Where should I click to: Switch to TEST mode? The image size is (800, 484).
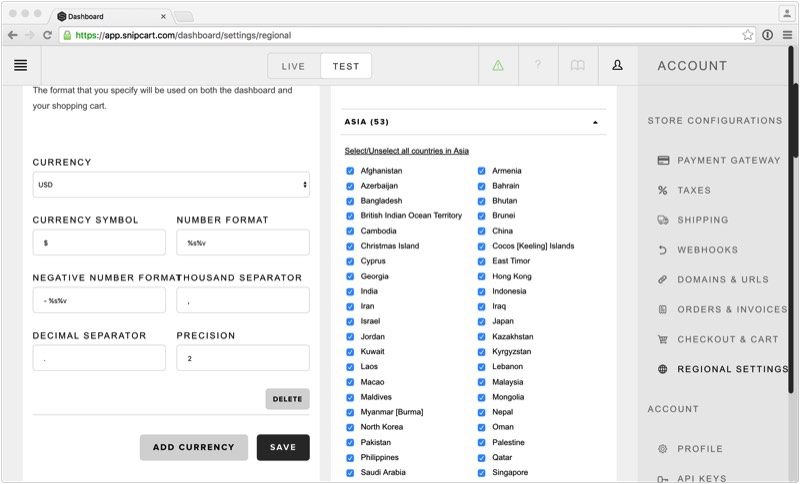pyautogui.click(x=346, y=66)
